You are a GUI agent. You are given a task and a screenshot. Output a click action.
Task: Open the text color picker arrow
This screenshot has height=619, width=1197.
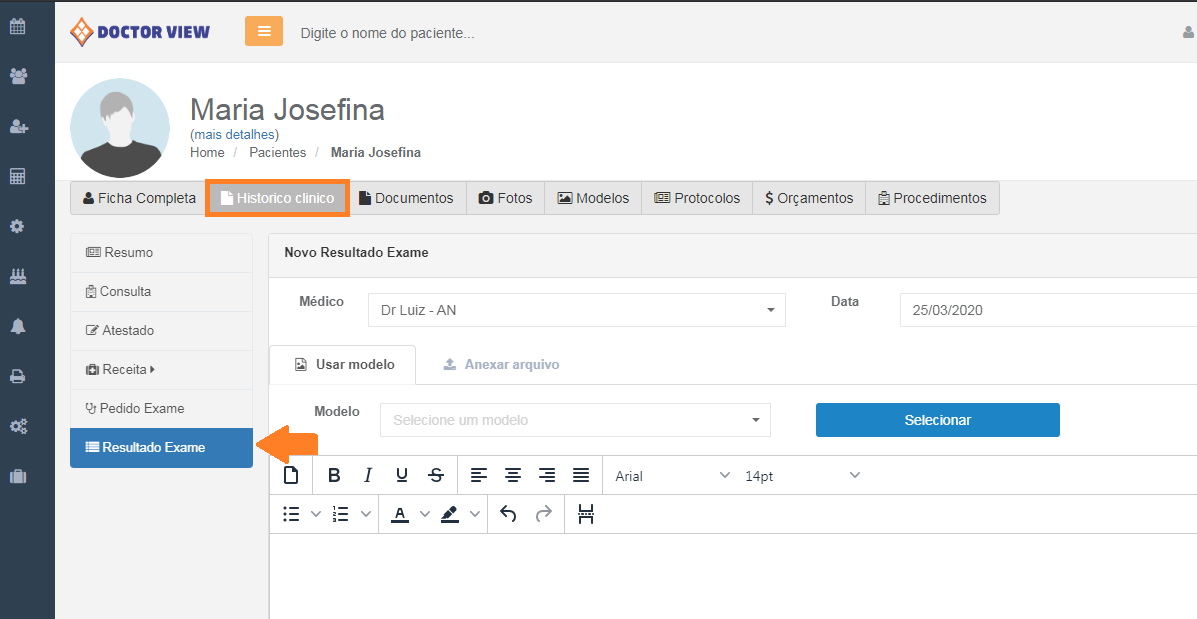pos(424,514)
